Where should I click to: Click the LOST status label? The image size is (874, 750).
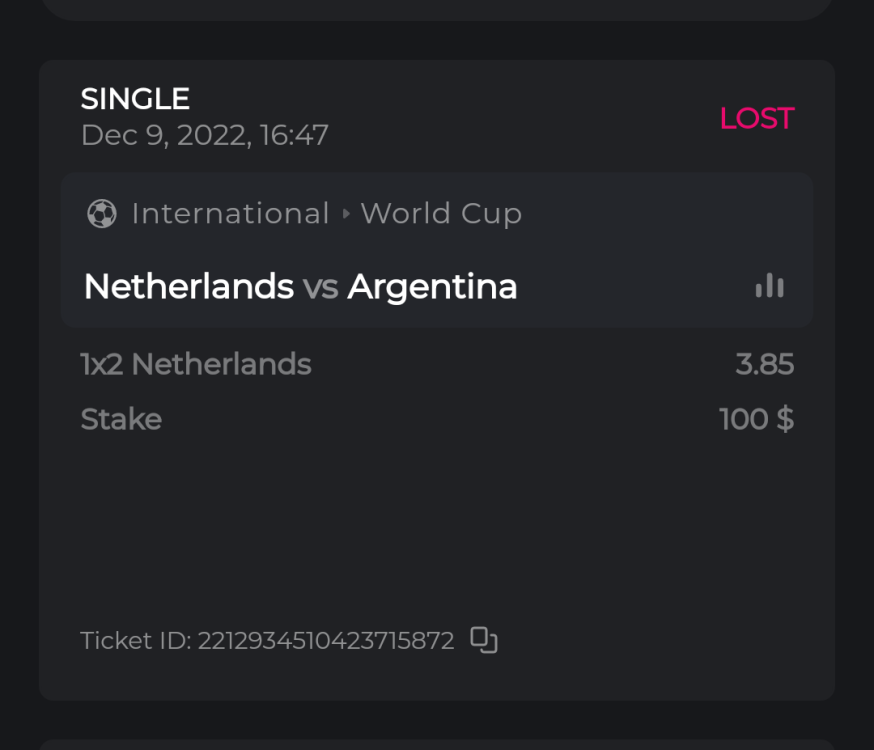(757, 118)
